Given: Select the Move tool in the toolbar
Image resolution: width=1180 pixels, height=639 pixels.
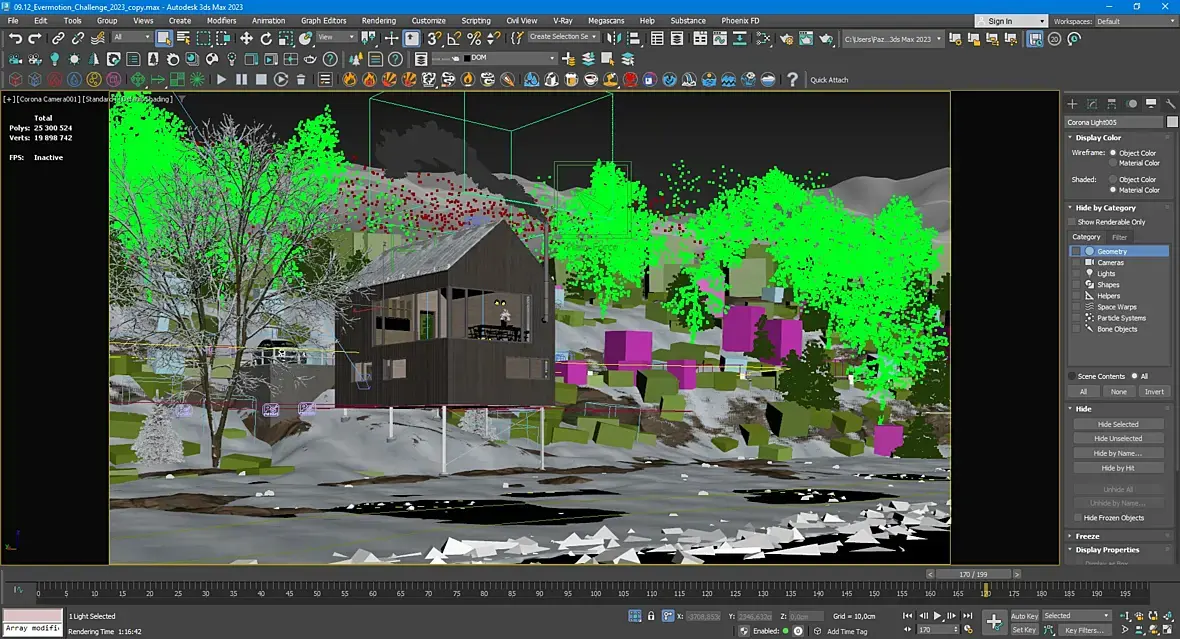Looking at the screenshot, I should (246, 38).
